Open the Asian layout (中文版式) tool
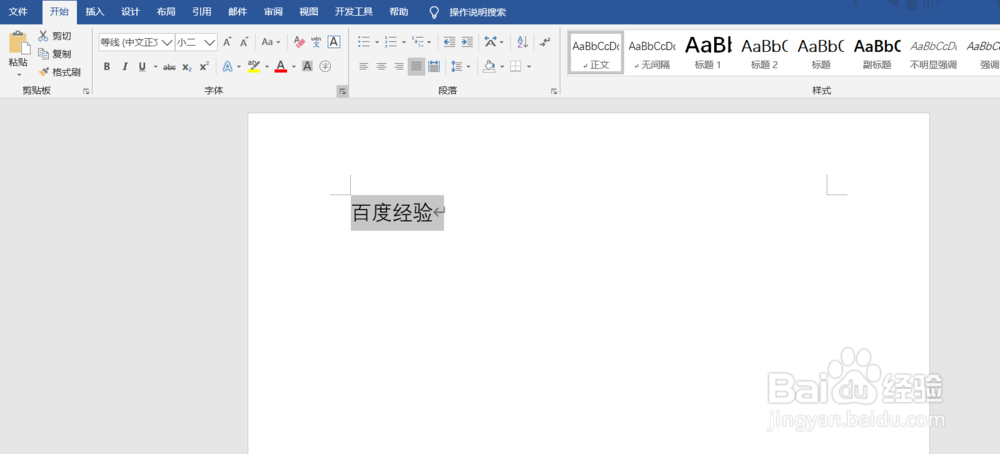The width and height of the screenshot is (1000, 454). (x=490, y=42)
